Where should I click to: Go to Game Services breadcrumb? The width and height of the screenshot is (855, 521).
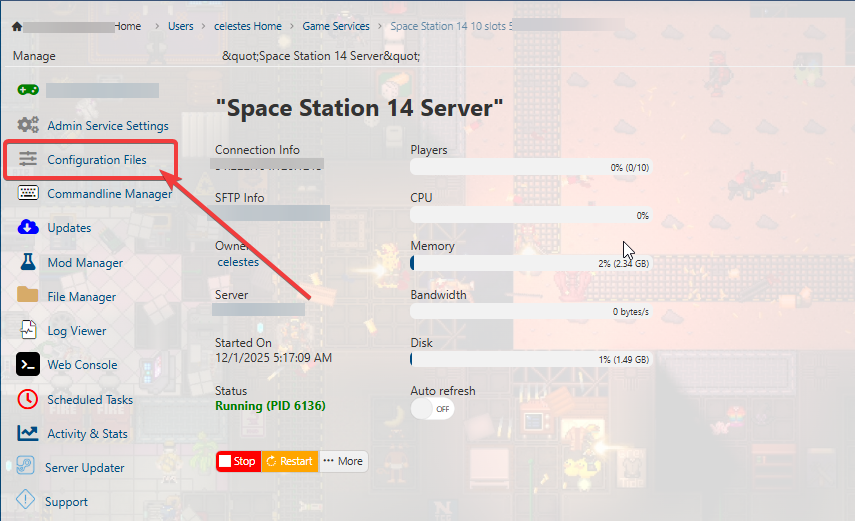click(336, 26)
